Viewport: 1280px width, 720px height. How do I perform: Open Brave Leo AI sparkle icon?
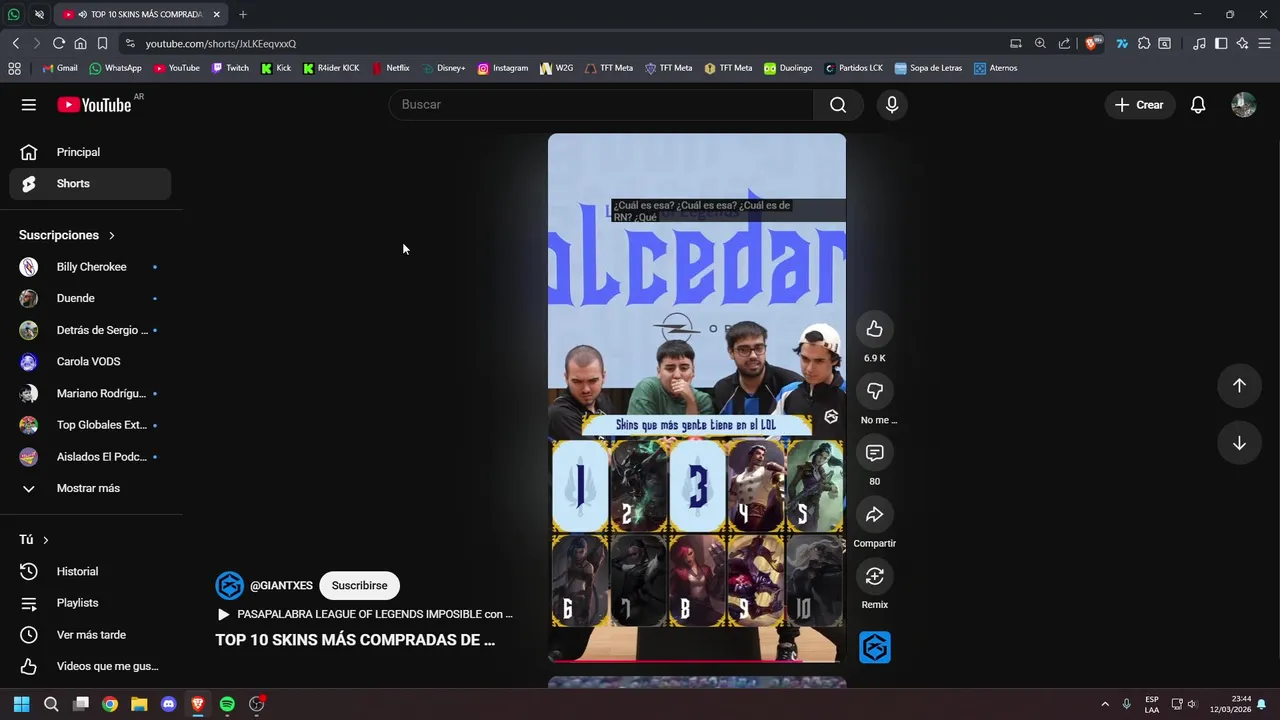1242,43
